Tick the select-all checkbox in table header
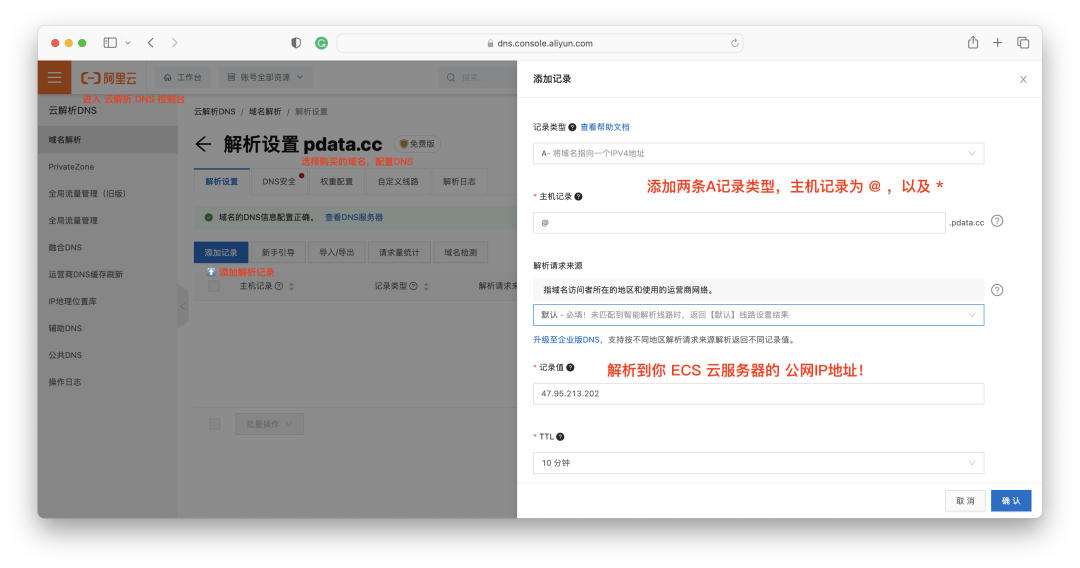This screenshot has height=568, width=1080. pyautogui.click(x=214, y=286)
